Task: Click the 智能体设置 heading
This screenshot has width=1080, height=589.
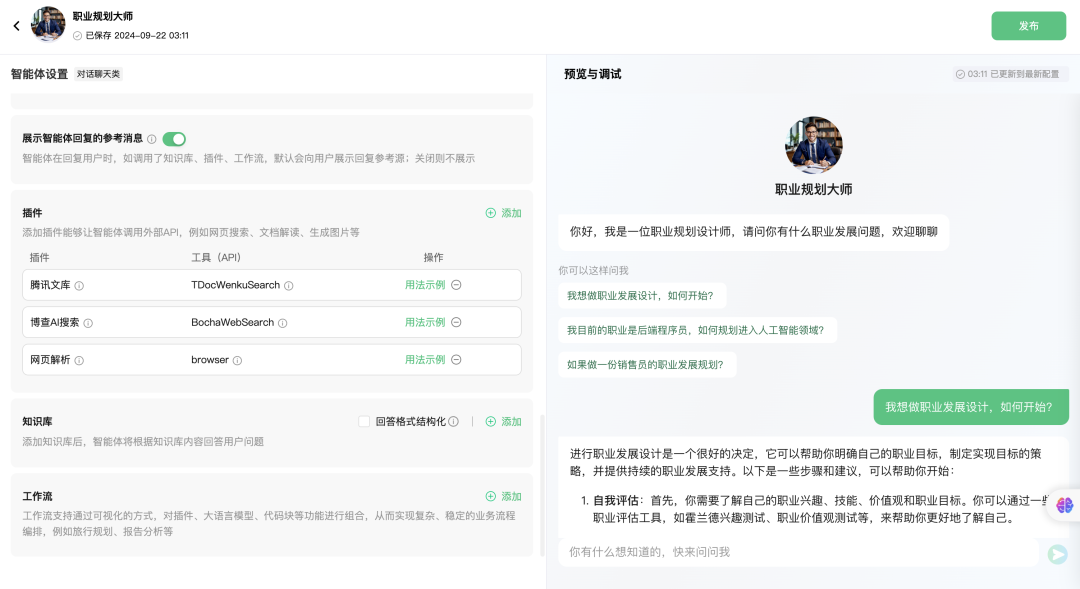Action: click(x=39, y=74)
